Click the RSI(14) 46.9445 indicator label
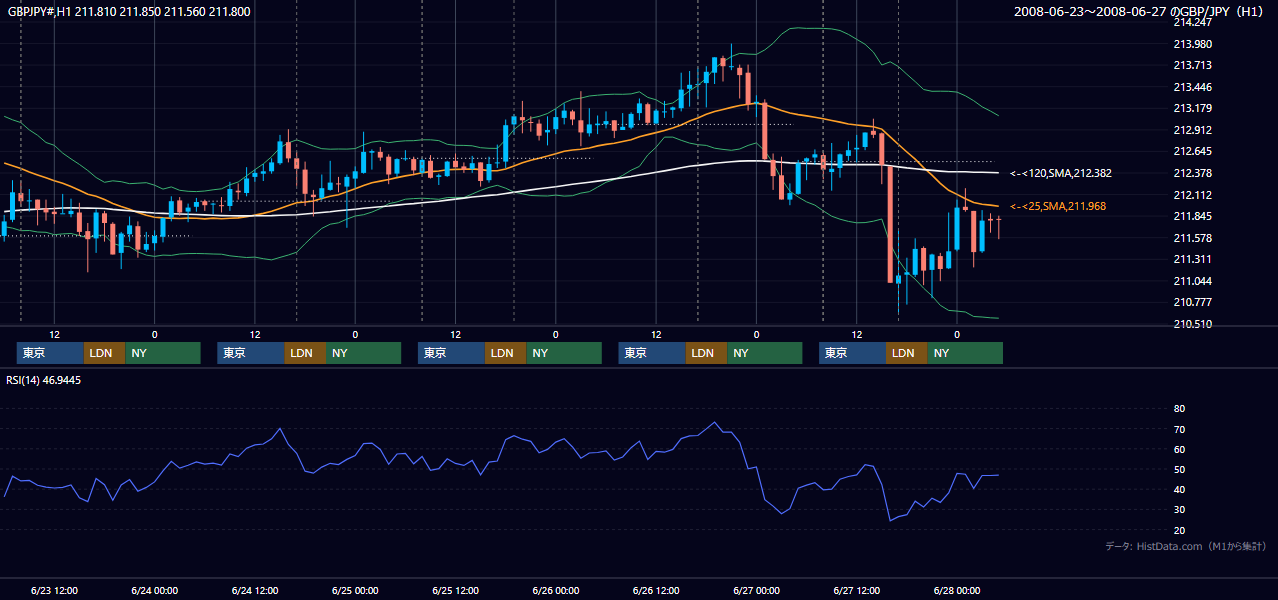The image size is (1278, 600). [x=44, y=380]
